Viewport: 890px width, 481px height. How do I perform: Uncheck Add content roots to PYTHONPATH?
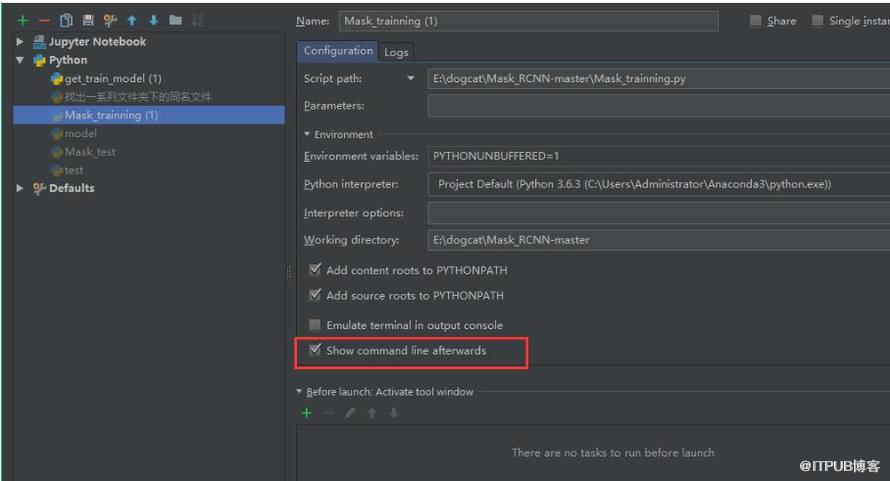pyautogui.click(x=315, y=269)
